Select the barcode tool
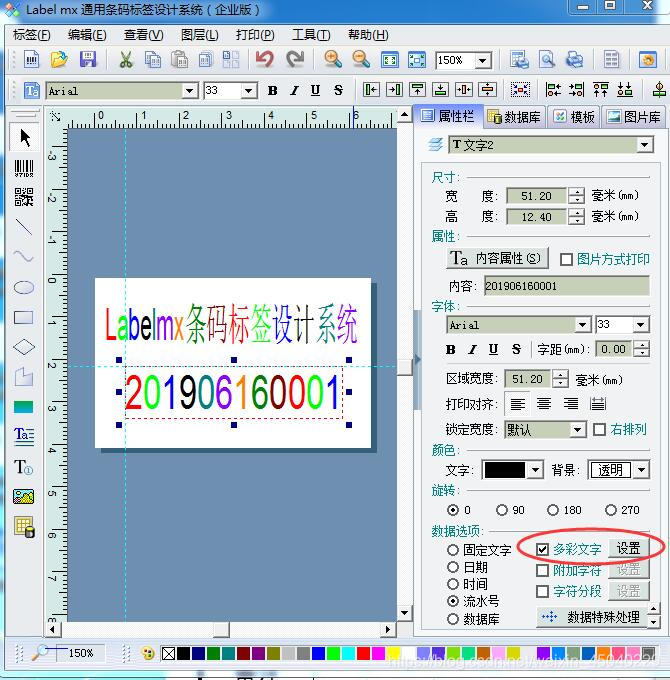The width and height of the screenshot is (670, 680). point(24,168)
